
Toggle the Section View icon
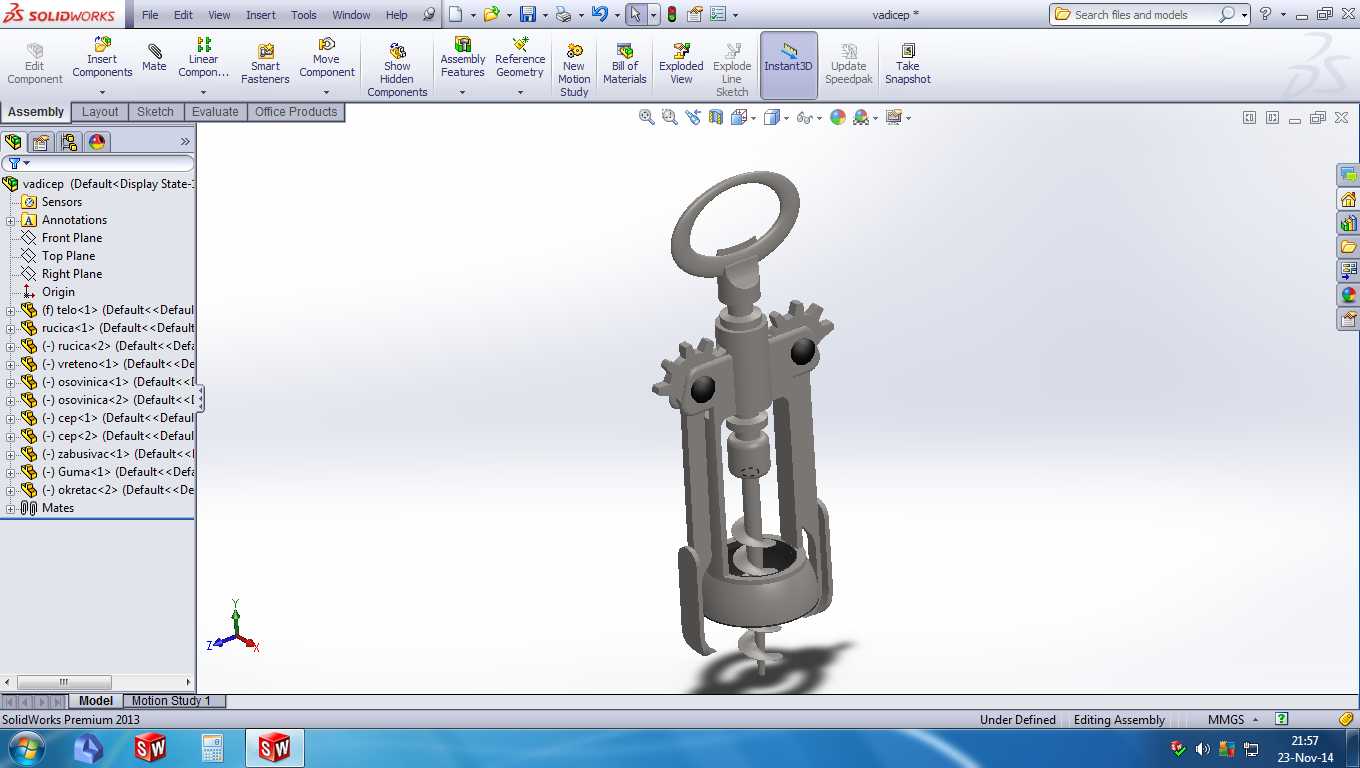point(716,117)
